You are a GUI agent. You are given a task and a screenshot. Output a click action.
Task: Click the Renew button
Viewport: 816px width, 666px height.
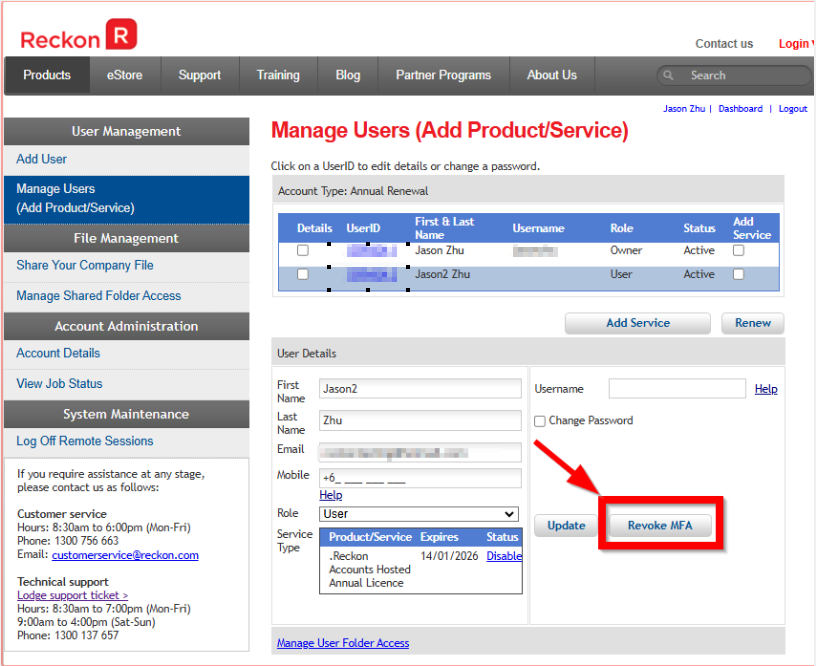(753, 323)
